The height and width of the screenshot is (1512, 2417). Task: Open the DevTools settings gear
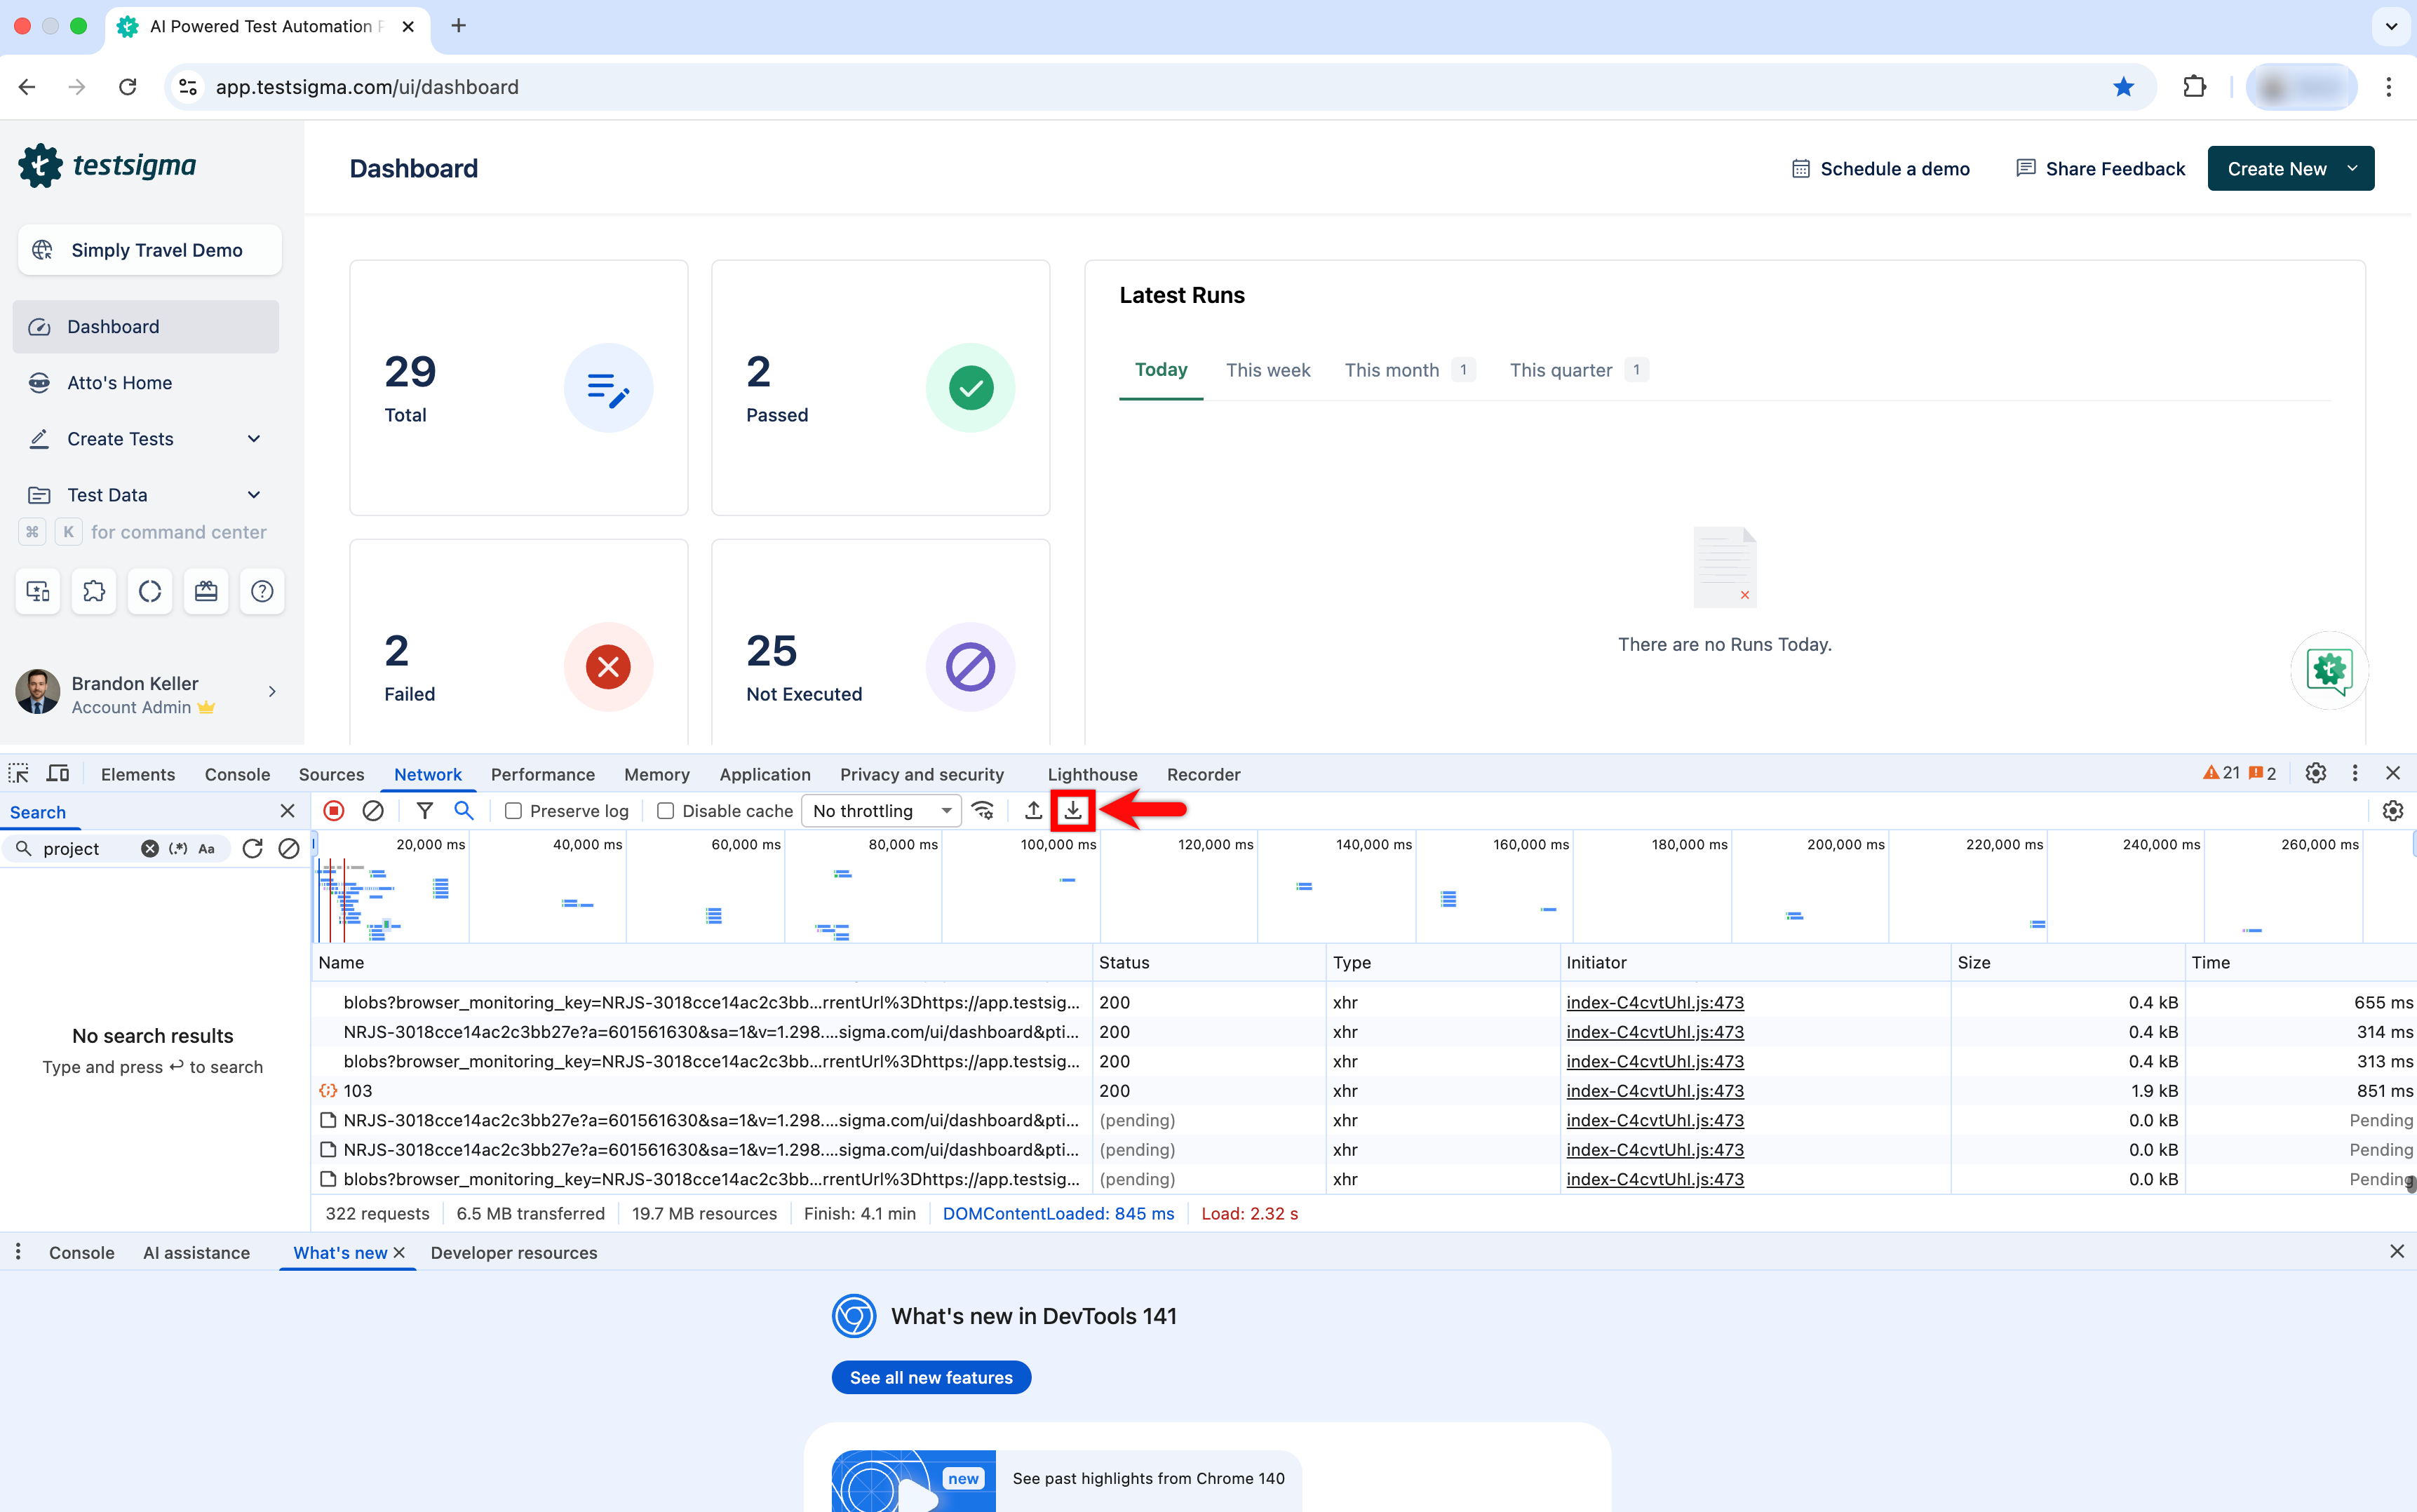pyautogui.click(x=2315, y=773)
